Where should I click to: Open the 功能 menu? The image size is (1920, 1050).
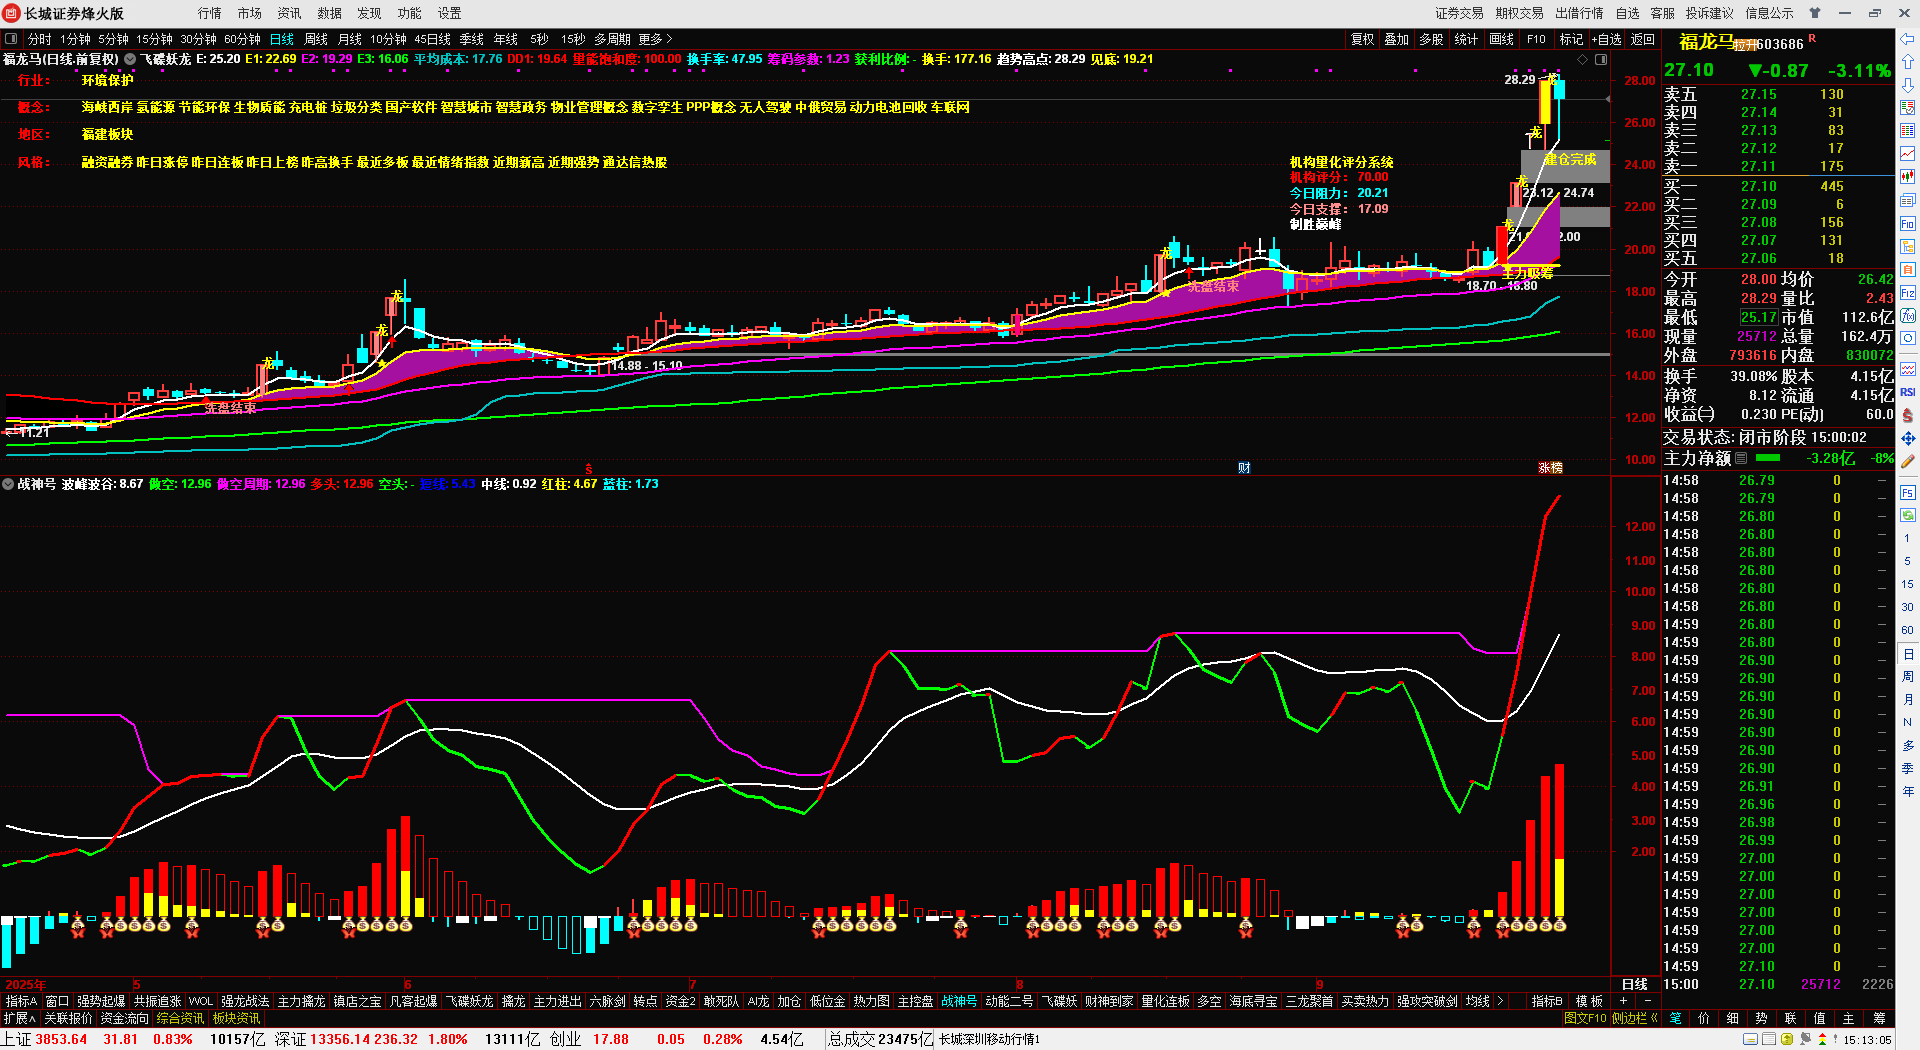[x=410, y=13]
